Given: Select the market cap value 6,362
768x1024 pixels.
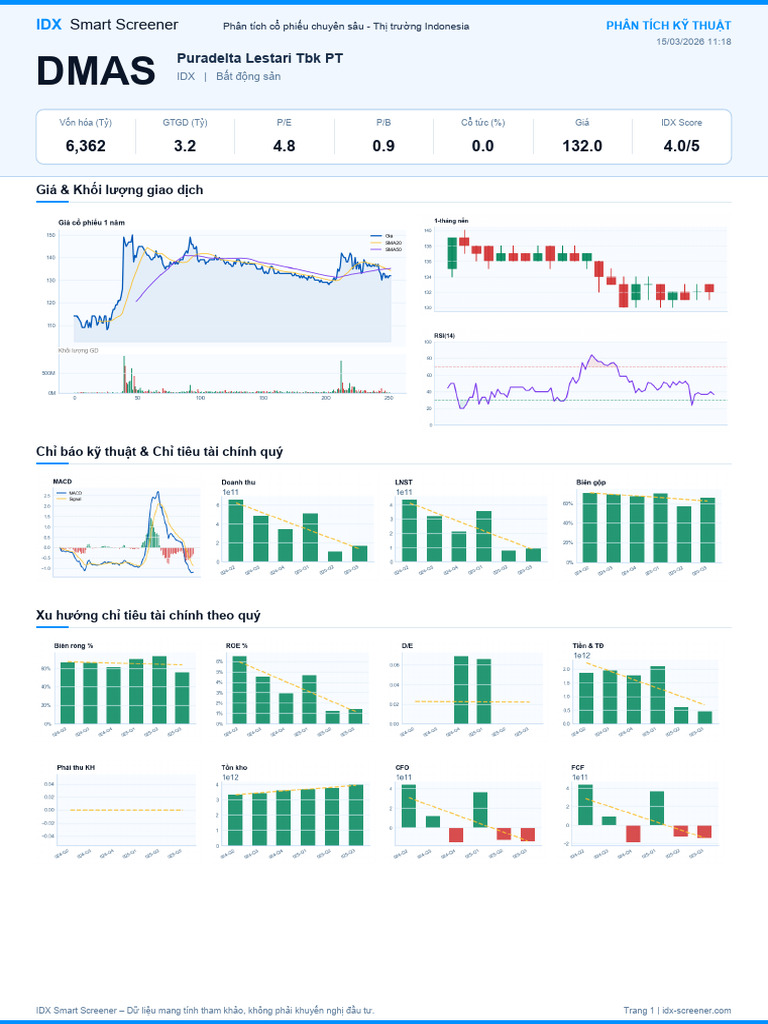Looking at the screenshot, I should [86, 146].
